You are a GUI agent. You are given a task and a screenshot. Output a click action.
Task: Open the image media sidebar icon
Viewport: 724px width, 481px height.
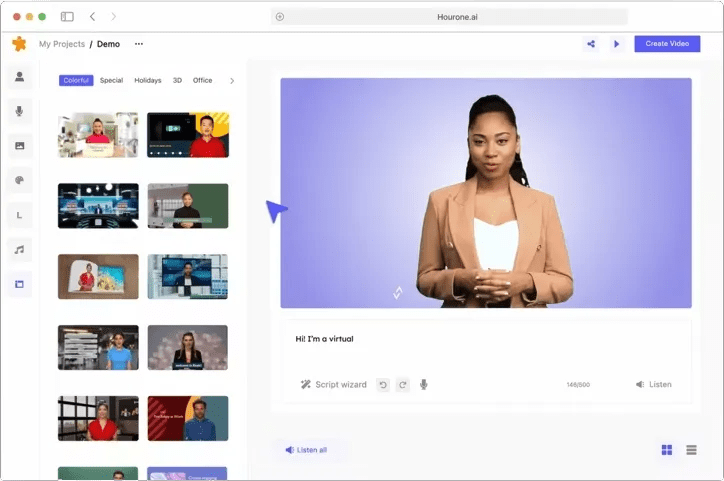coord(19,146)
